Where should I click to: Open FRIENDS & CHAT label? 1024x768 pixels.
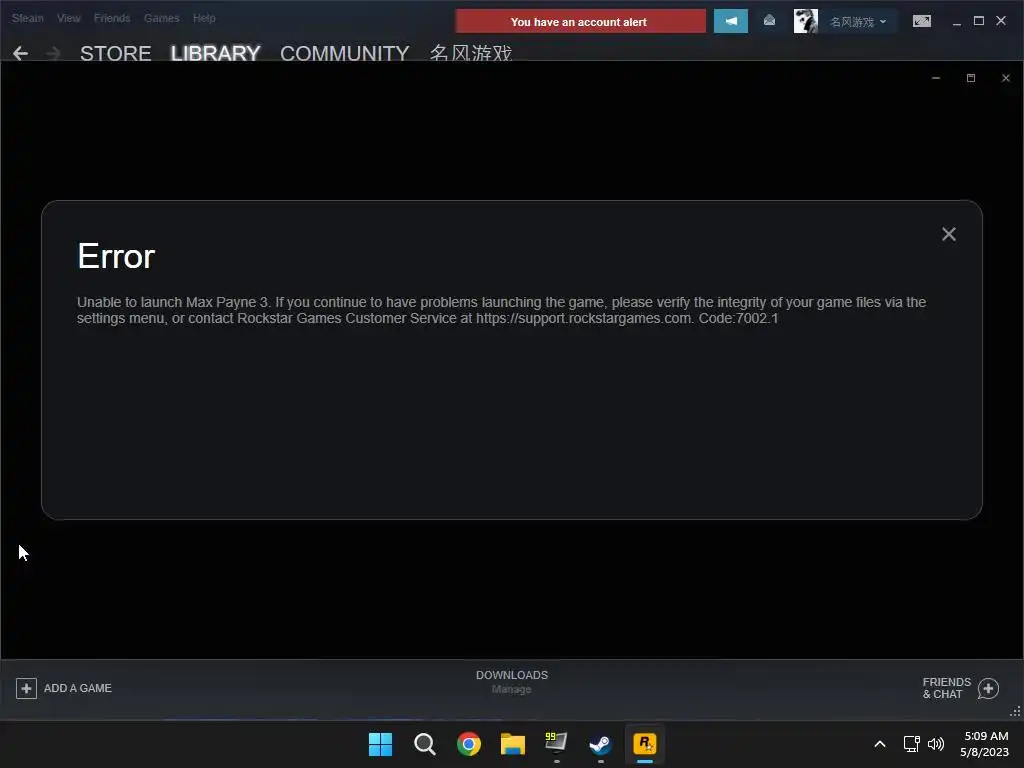click(x=946, y=688)
